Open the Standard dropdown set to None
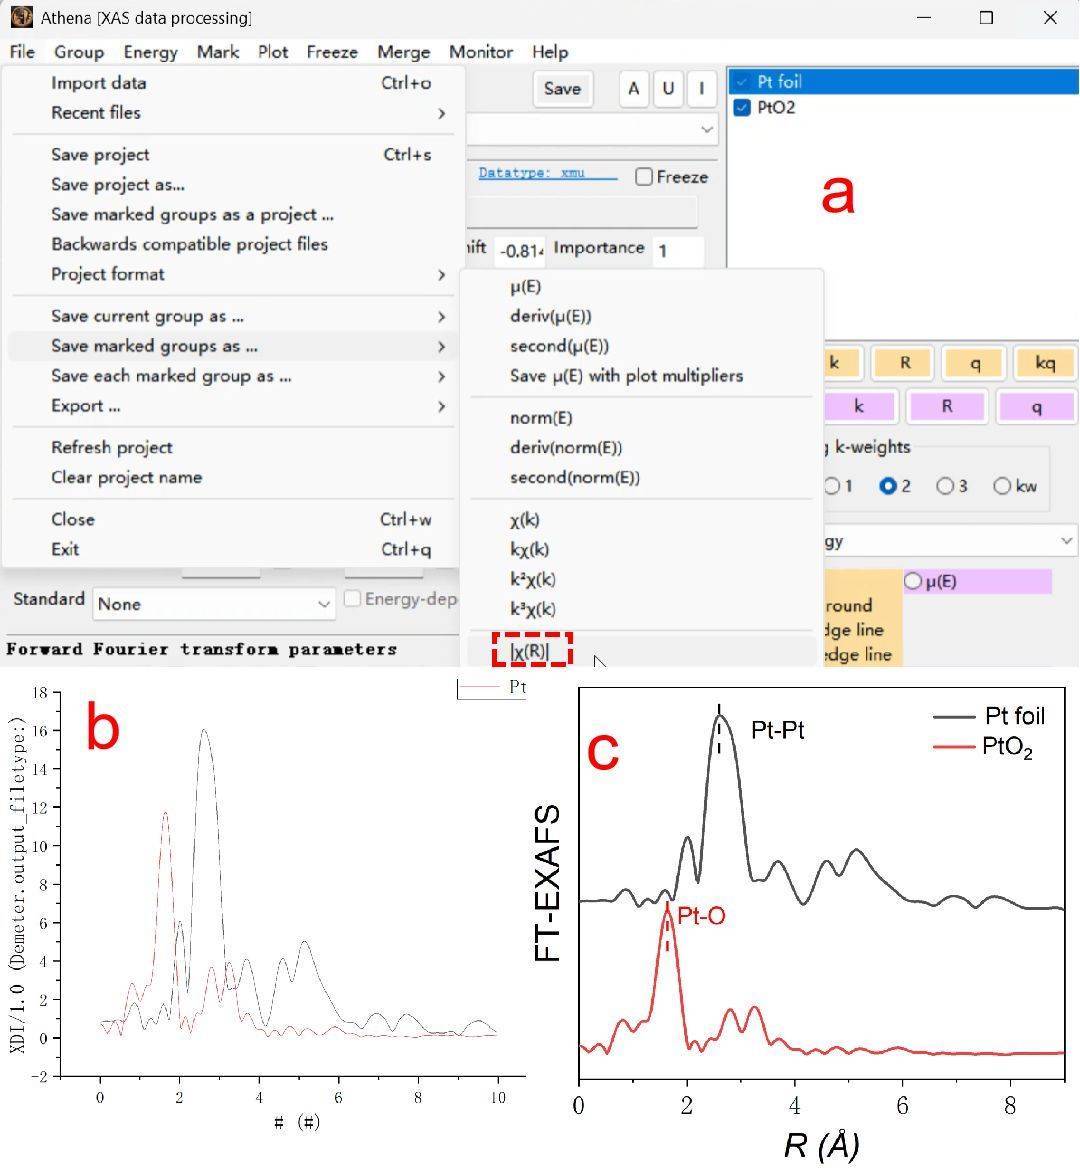 214,604
